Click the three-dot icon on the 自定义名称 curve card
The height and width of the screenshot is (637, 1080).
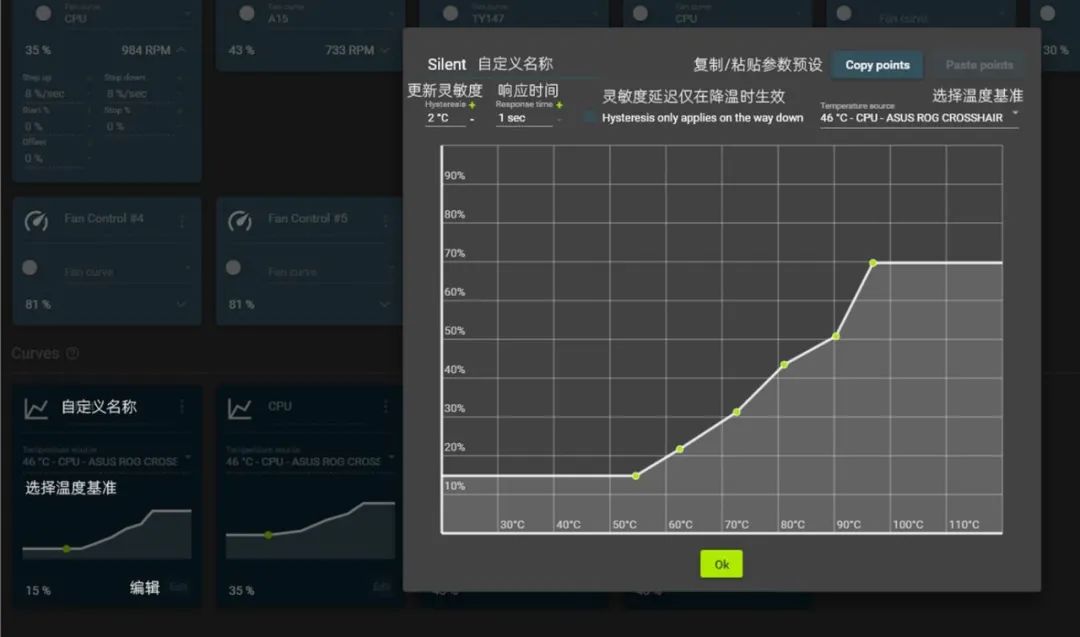(x=182, y=407)
